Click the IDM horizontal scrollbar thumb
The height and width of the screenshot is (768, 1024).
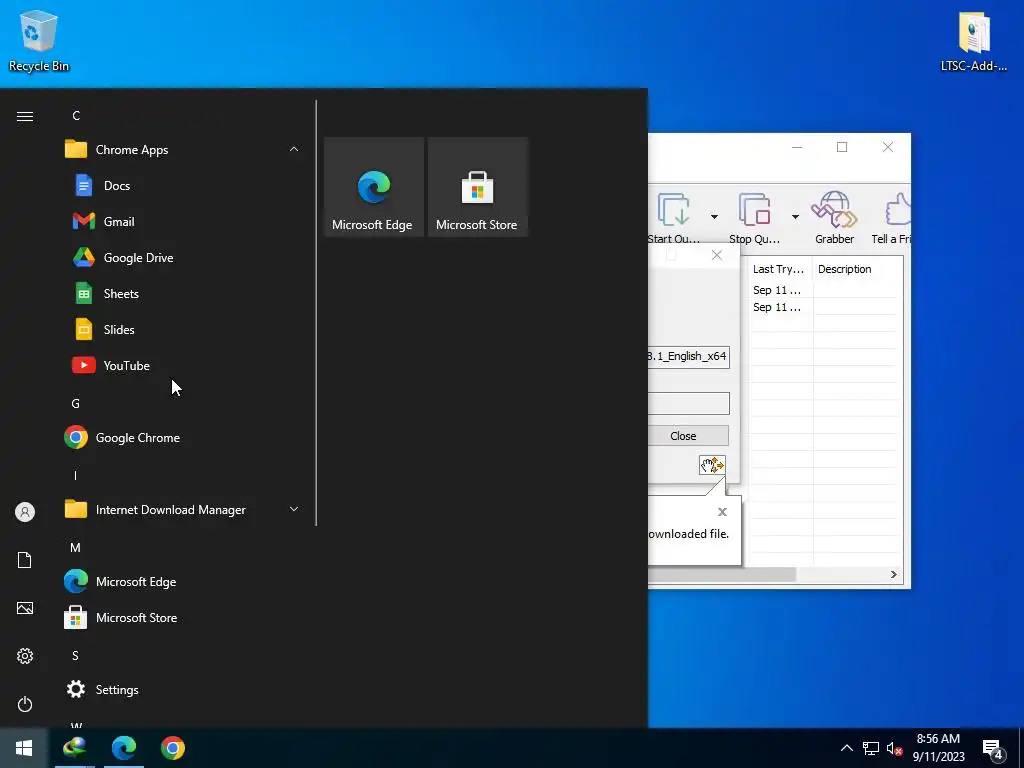722,575
